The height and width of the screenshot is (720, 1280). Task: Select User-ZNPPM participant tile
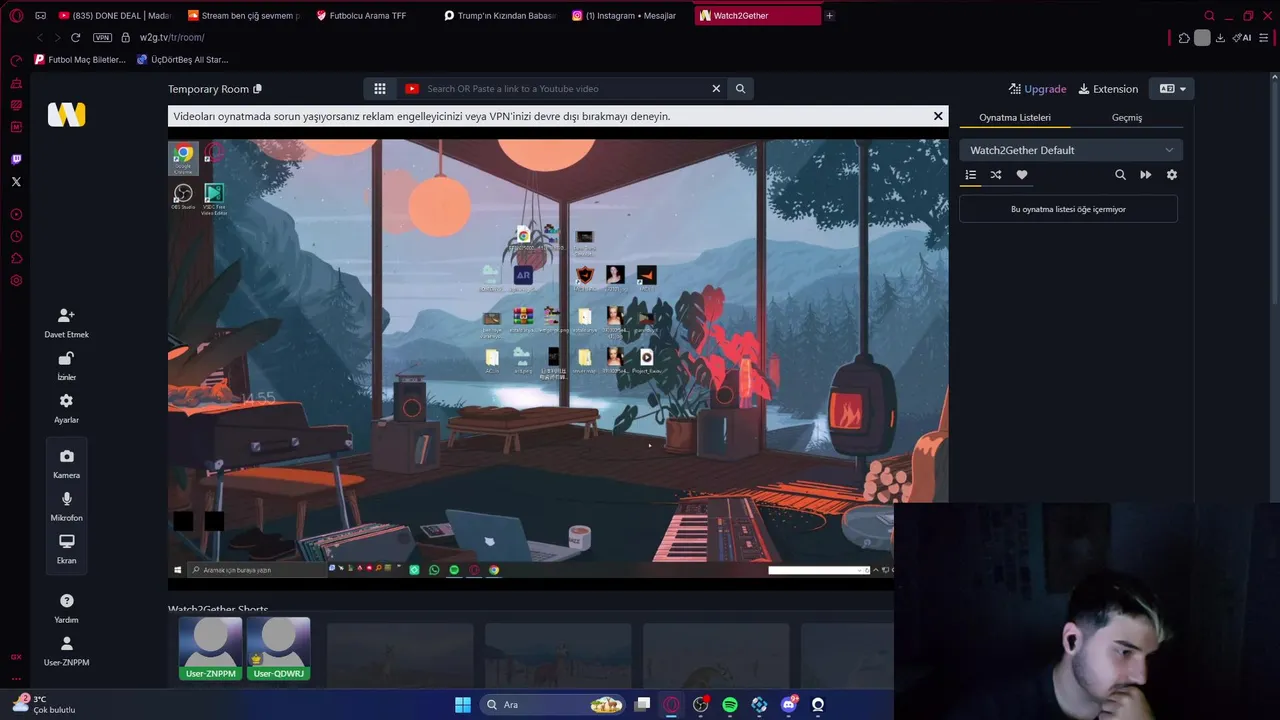(x=210, y=649)
